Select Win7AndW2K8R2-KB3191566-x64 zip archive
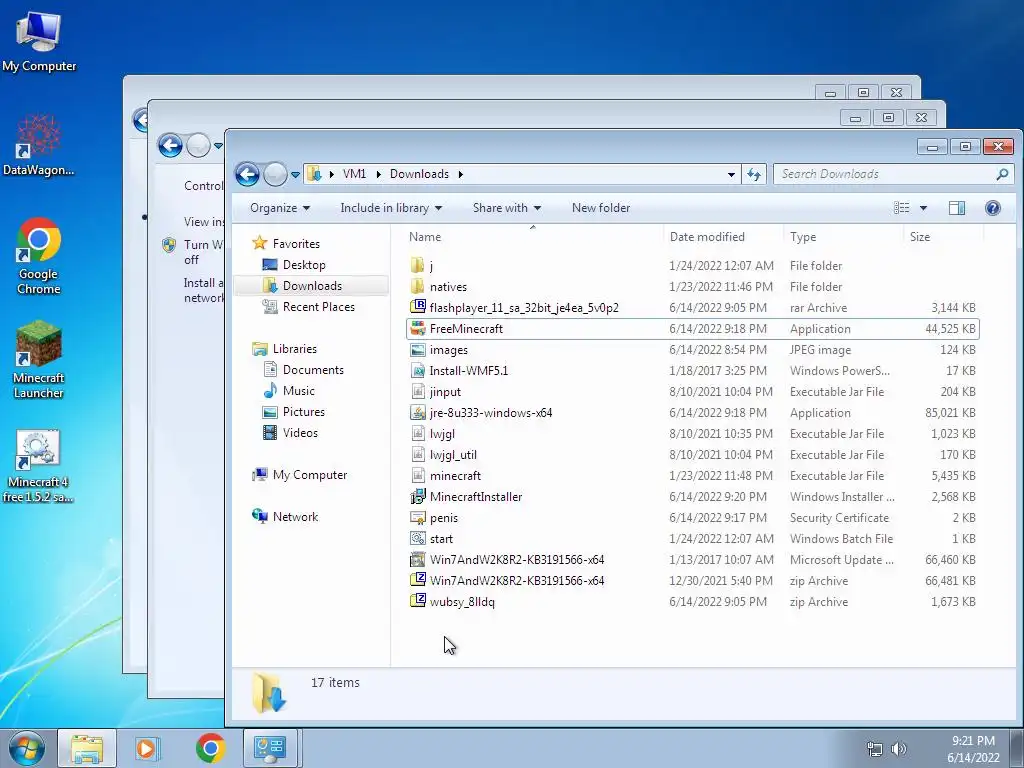The width and height of the screenshot is (1024, 768). [x=517, y=581]
